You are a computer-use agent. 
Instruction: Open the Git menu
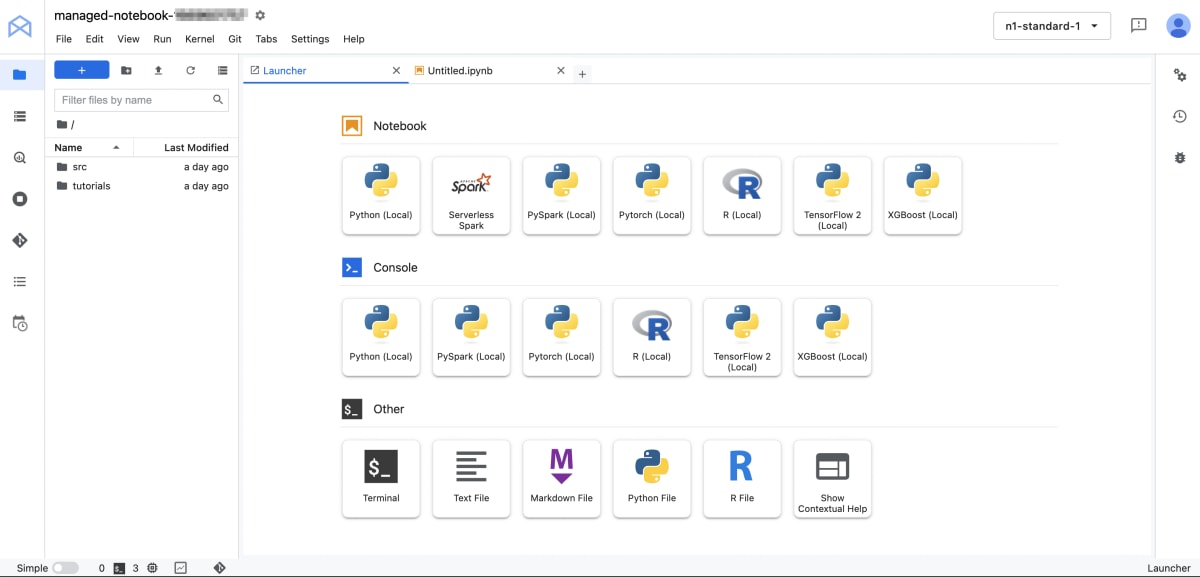coord(235,39)
